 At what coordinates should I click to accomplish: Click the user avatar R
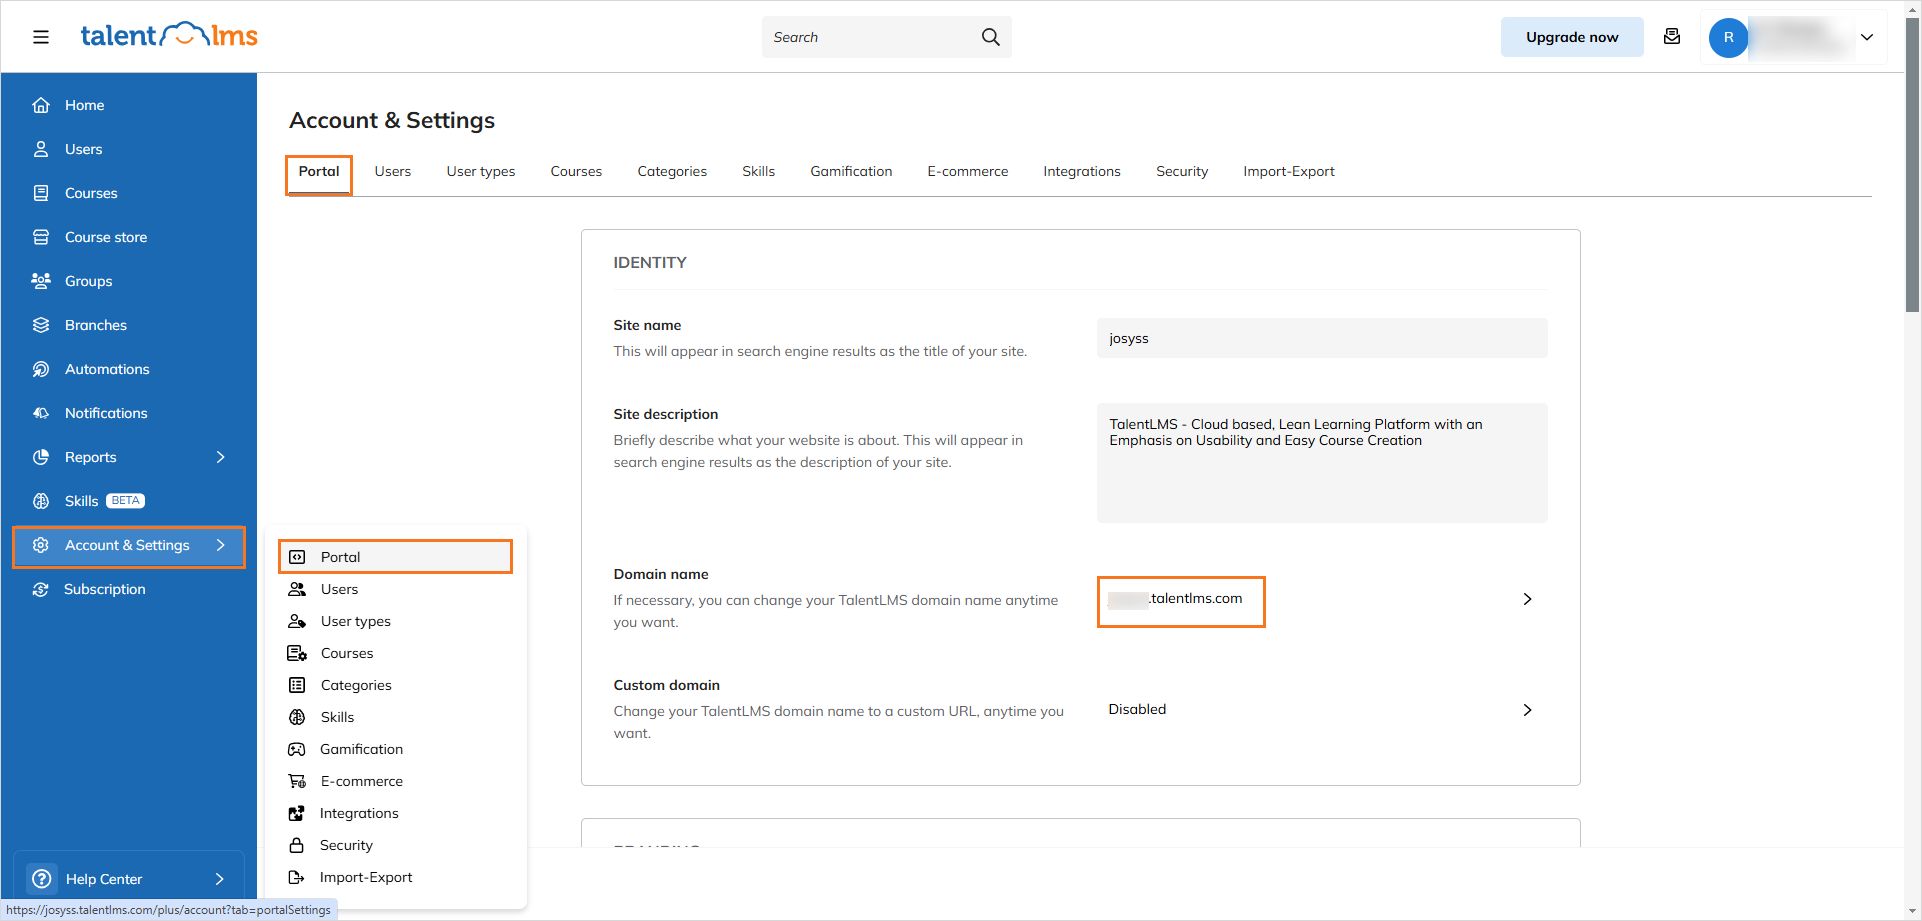point(1728,37)
